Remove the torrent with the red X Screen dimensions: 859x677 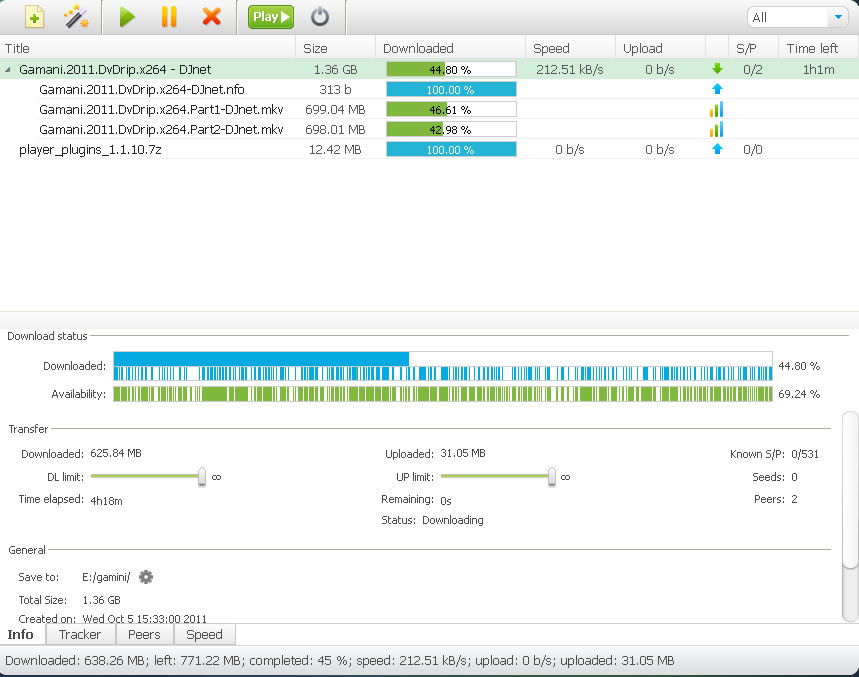tap(211, 17)
